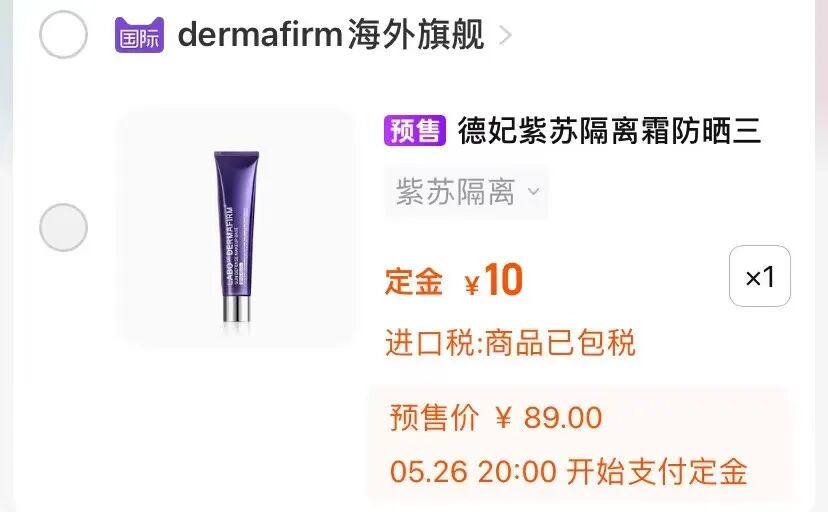The width and height of the screenshot is (828, 512).
Task: Click the 定金 label text
Action: tap(414, 281)
